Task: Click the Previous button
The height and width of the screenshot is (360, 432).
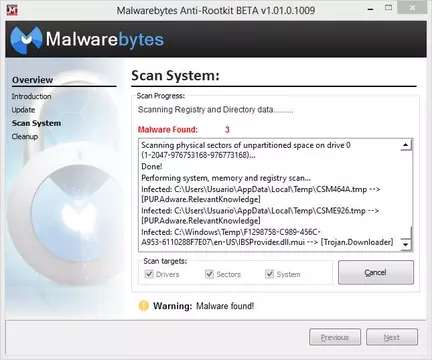Action: point(335,337)
